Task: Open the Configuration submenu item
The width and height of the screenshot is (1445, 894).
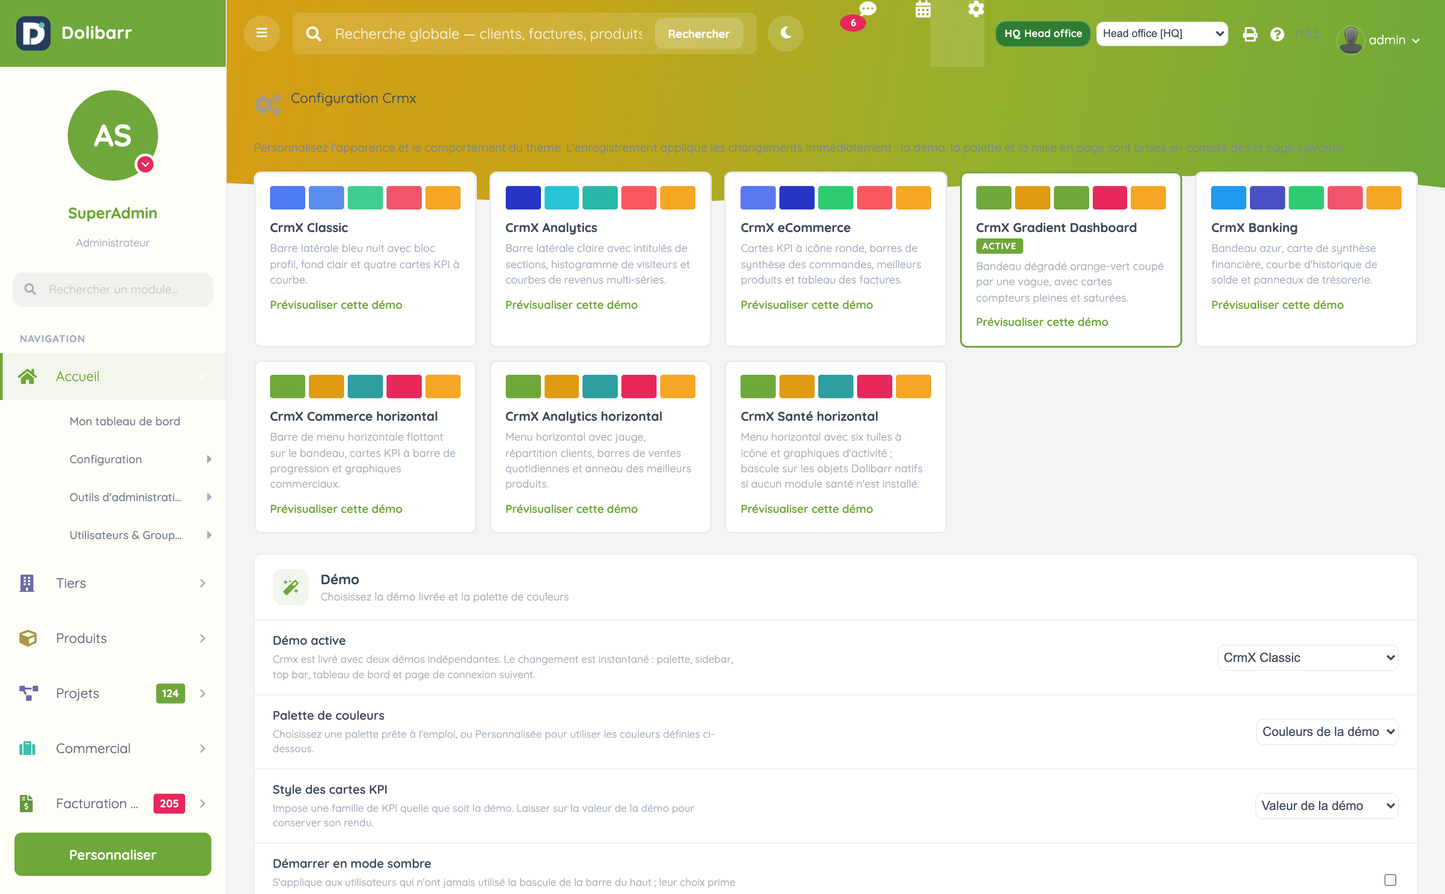Action: [x=106, y=459]
